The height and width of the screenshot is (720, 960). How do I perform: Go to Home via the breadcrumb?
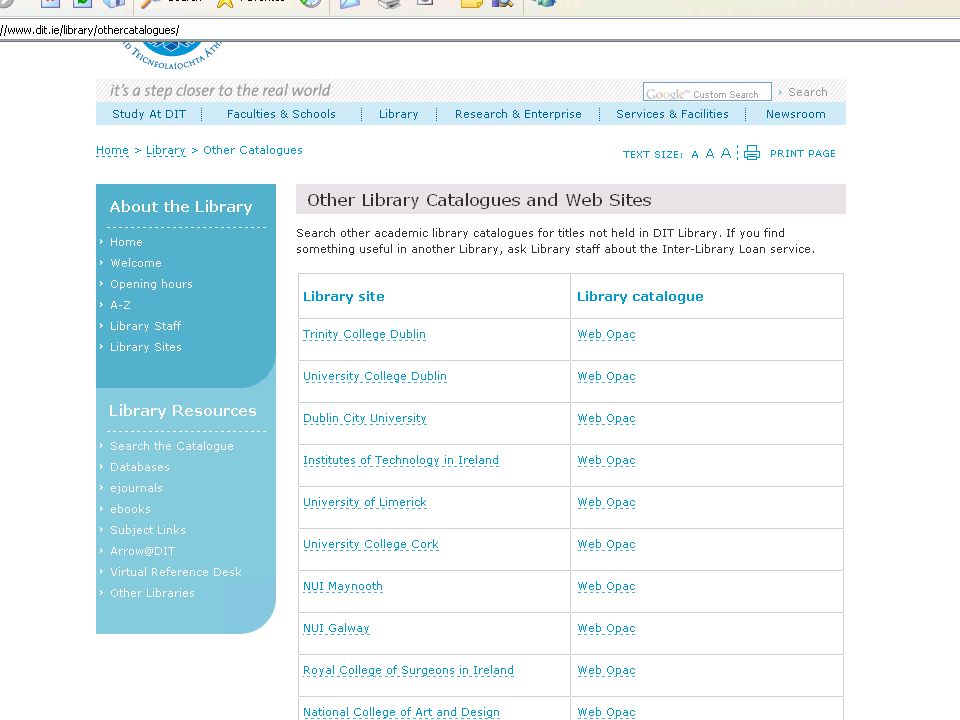[113, 150]
